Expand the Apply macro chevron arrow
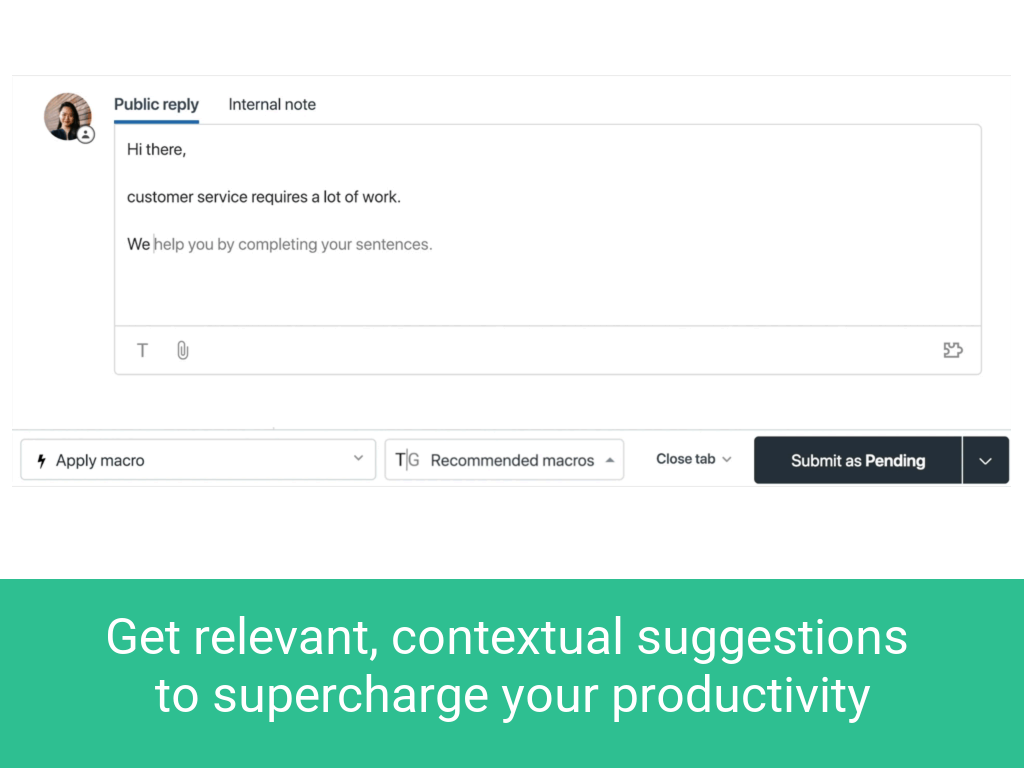The width and height of the screenshot is (1024, 768). (358, 459)
